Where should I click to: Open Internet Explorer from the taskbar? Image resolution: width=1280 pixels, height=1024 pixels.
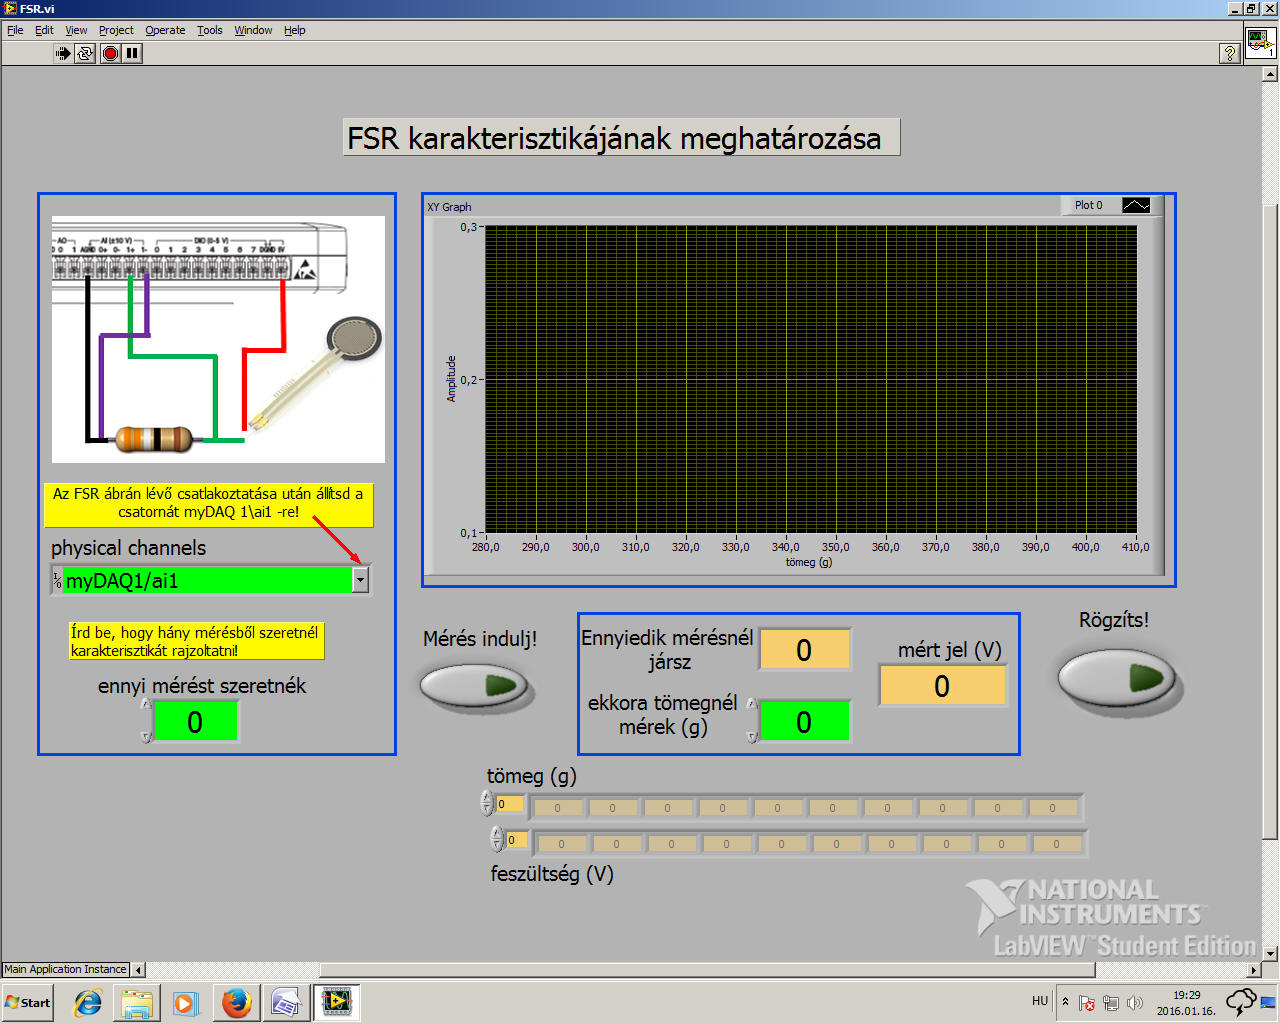click(x=88, y=1002)
